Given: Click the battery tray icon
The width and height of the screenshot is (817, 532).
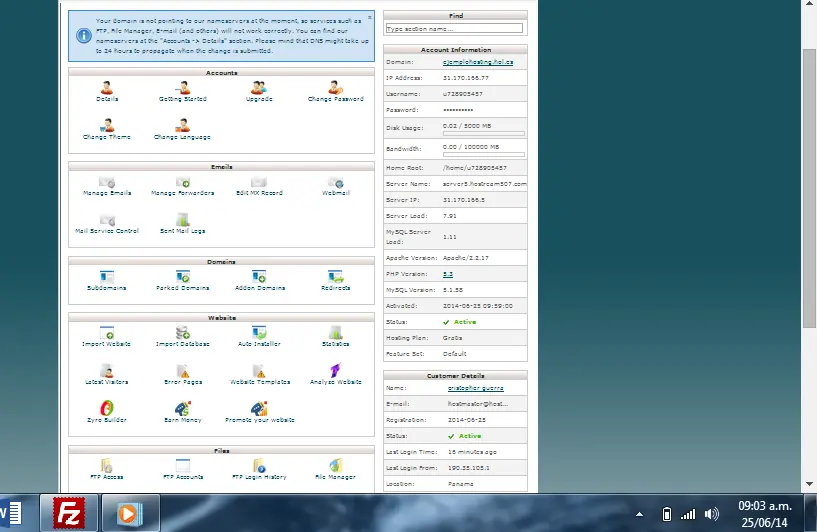Looking at the screenshot, I should (x=666, y=514).
